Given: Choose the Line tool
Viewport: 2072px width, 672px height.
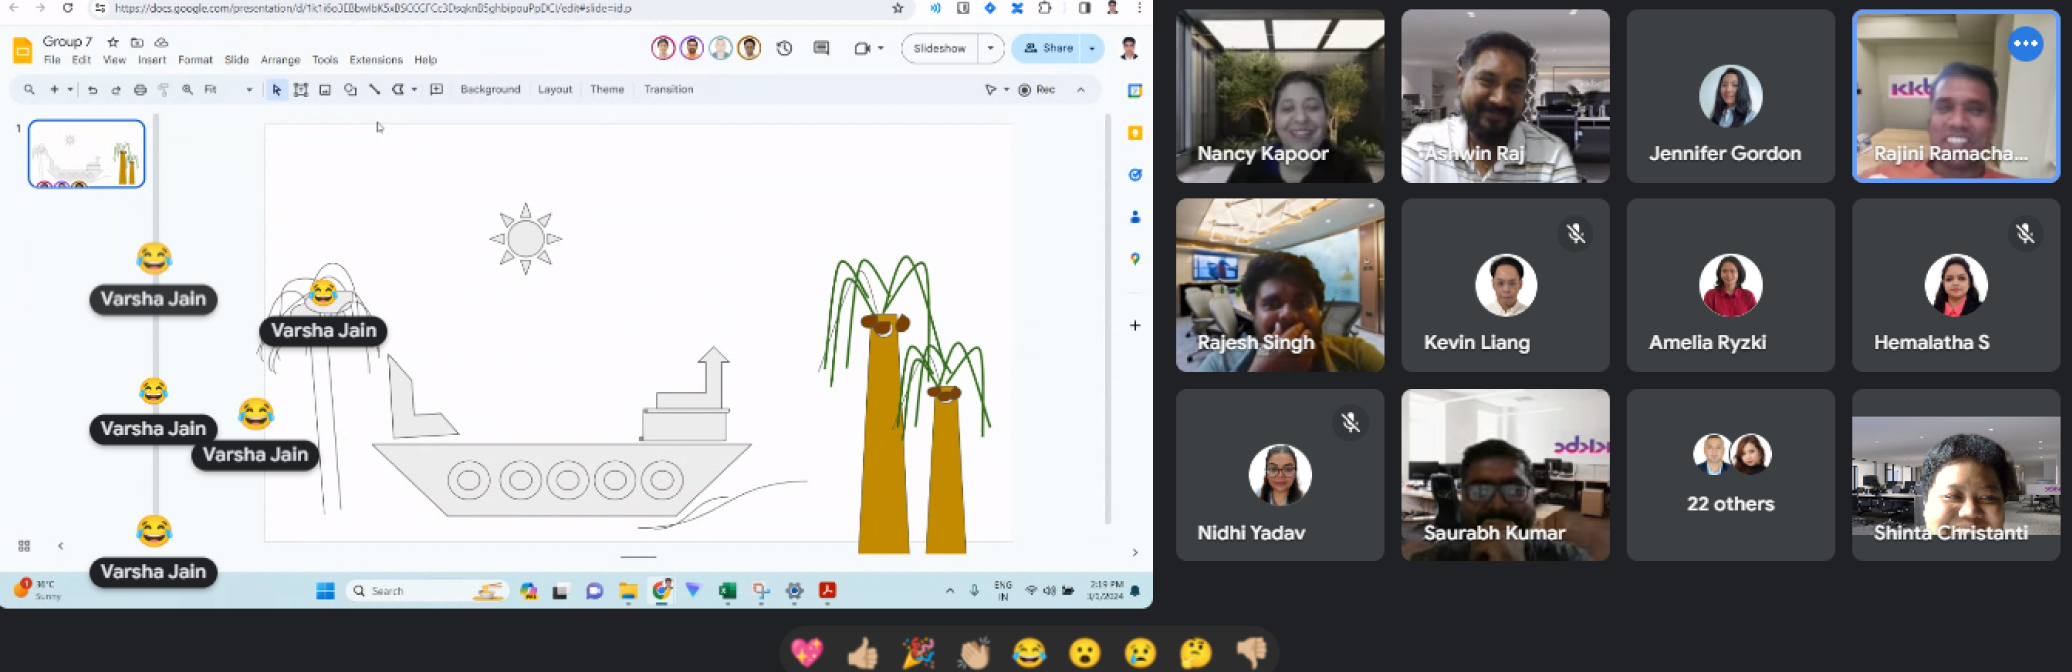Looking at the screenshot, I should [374, 90].
